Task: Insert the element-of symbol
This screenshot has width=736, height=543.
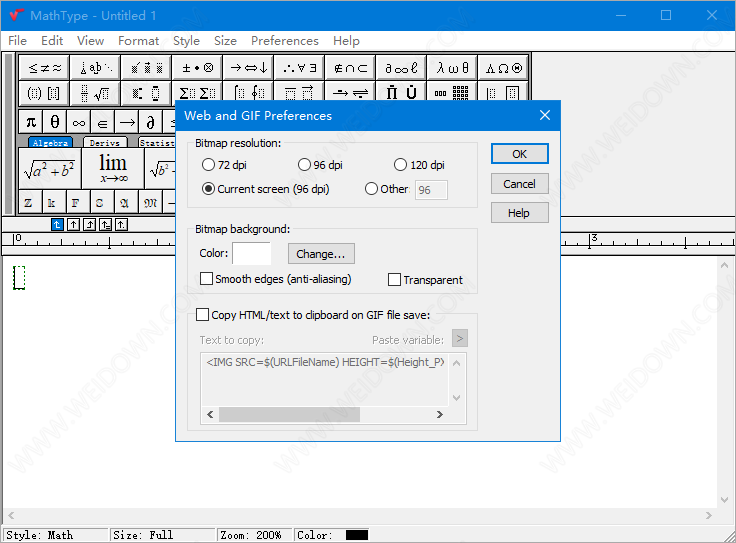Action: coord(103,122)
